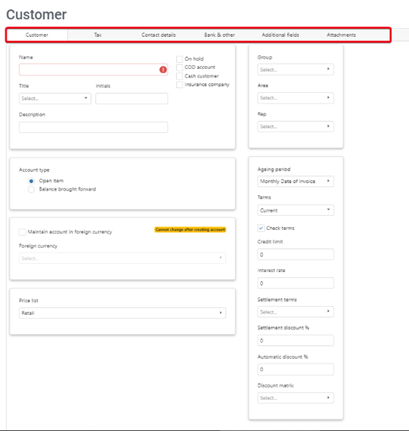Click the red error icon in Name field
409x431 pixels.
point(163,70)
